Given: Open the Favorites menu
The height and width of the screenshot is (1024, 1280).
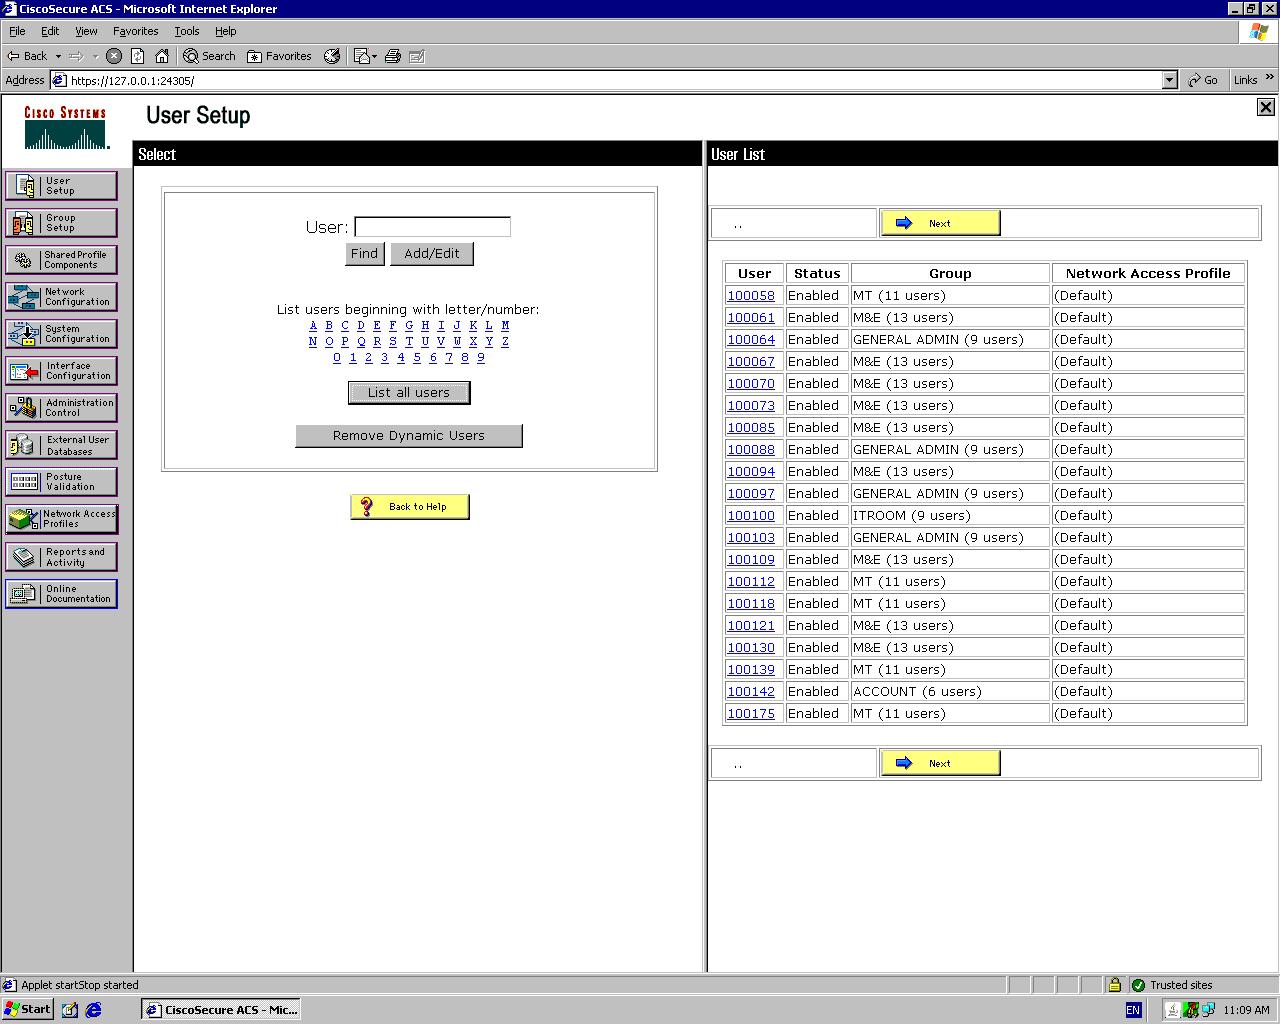Looking at the screenshot, I should pyautogui.click(x=135, y=31).
